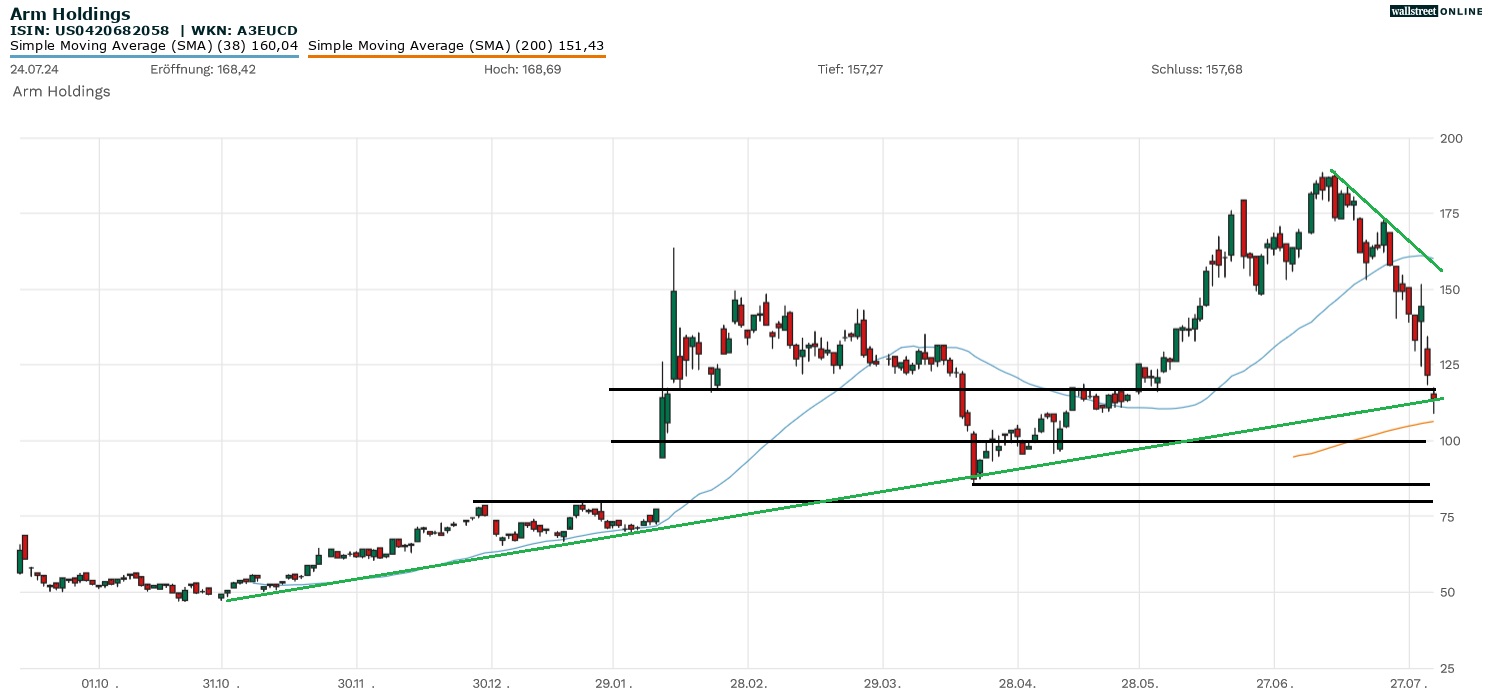Click the 31.10. date axis label

(223, 682)
